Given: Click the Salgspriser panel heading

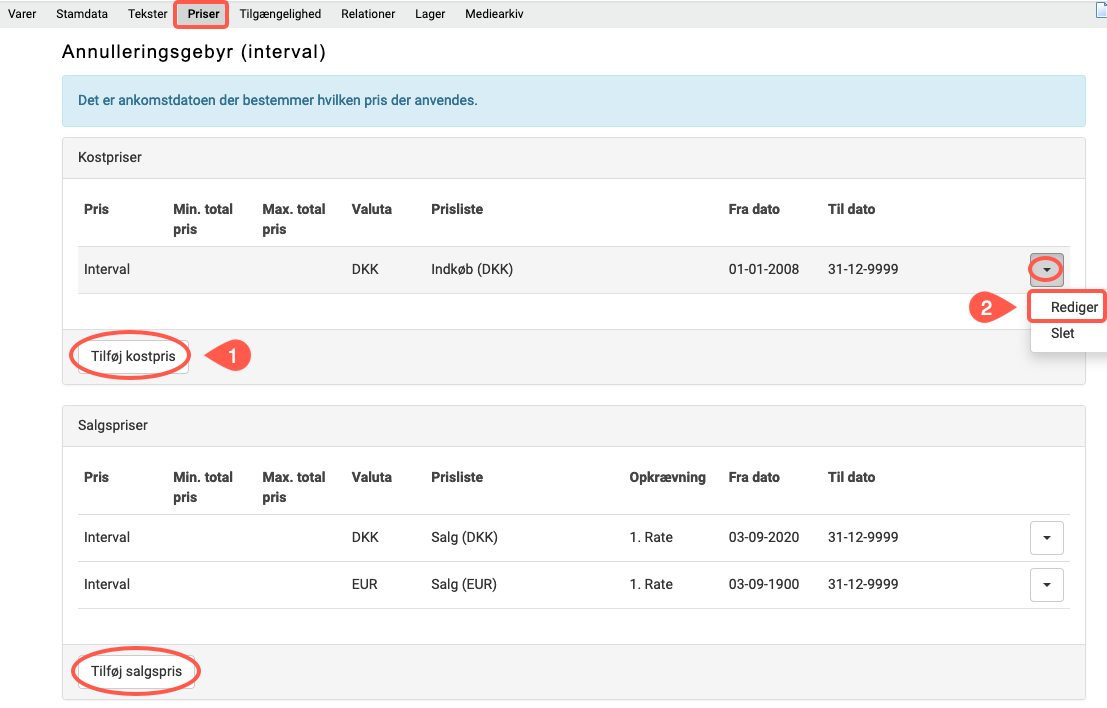Looking at the screenshot, I should (x=113, y=426).
